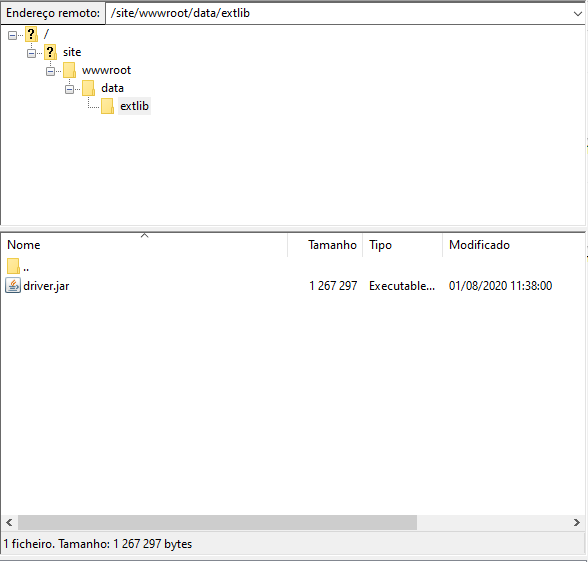Click the root folder question-mark icon
Screen dimensions: 588x562
tap(31, 34)
